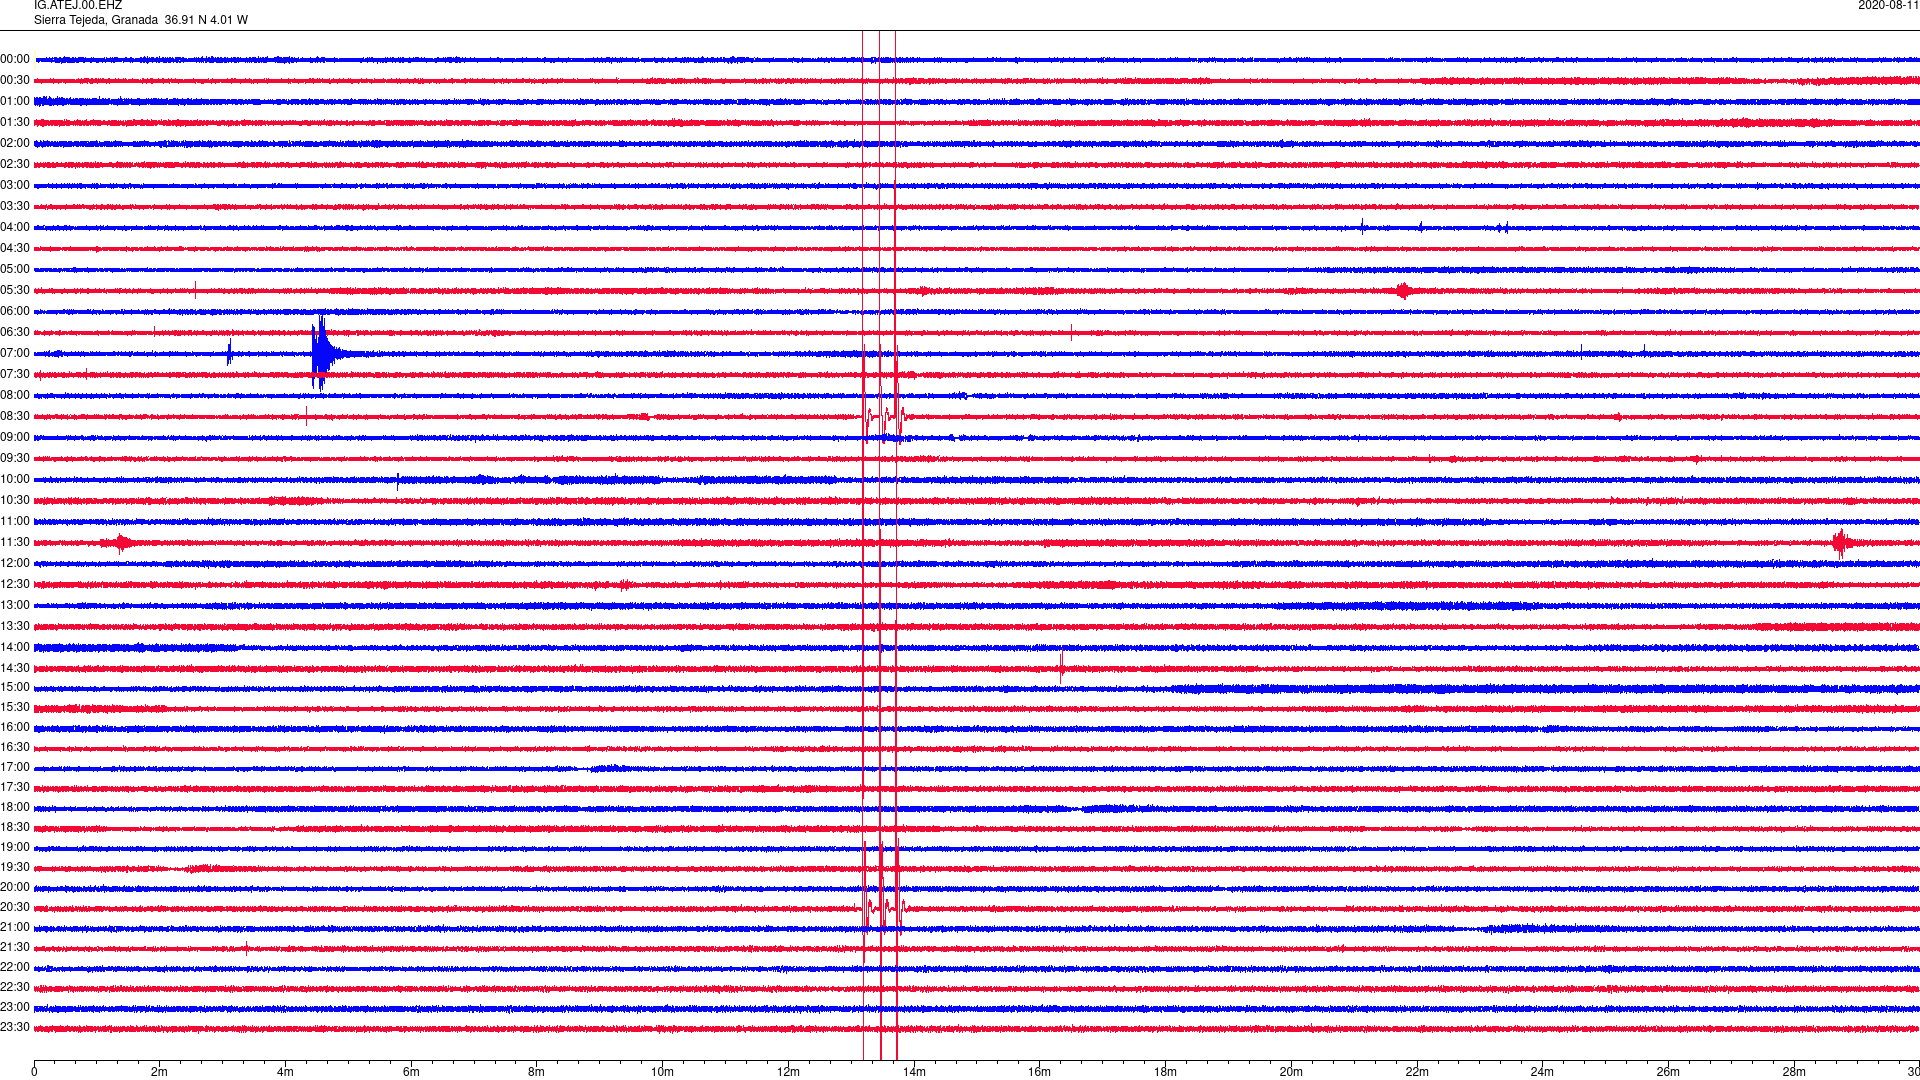
Task: Select the 11:30 trace time label
Action: [15, 543]
